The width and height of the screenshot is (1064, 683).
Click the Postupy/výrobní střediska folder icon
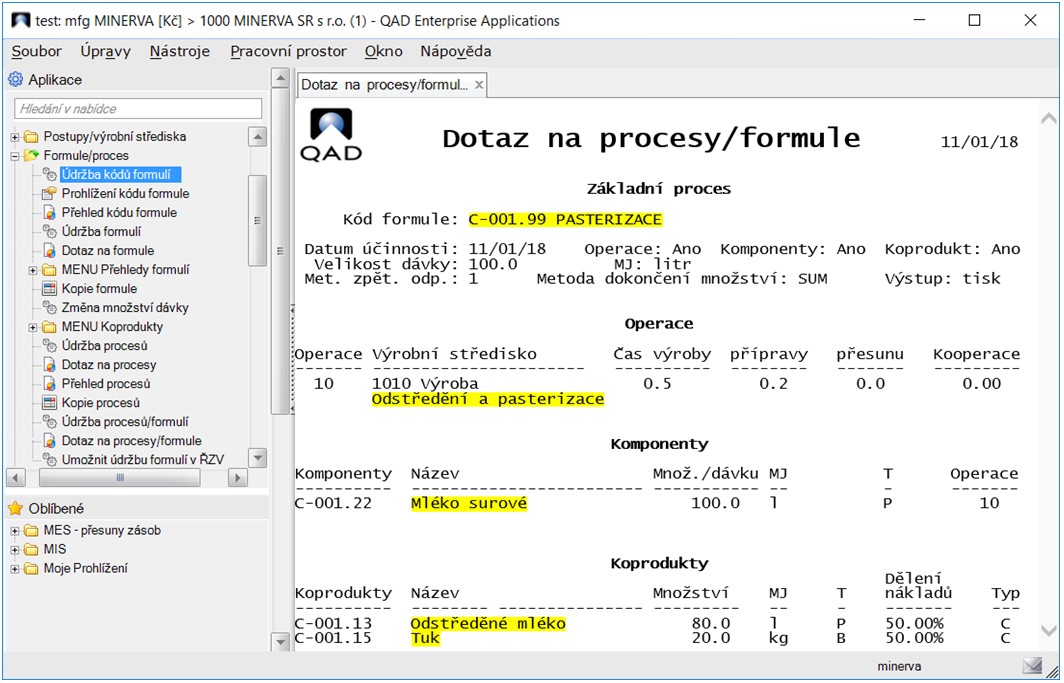(31, 136)
